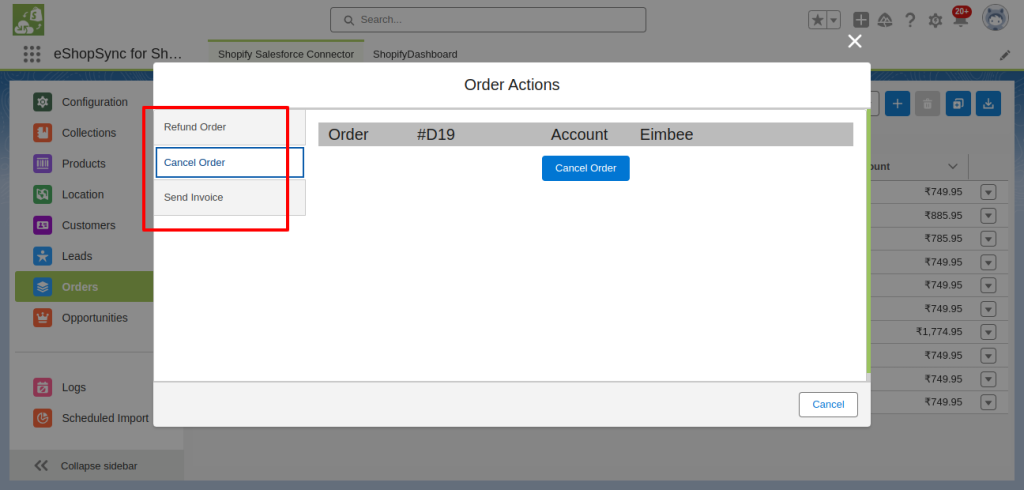1024x490 pixels.
Task: Sort by the amount column chevron
Action: coord(953,167)
